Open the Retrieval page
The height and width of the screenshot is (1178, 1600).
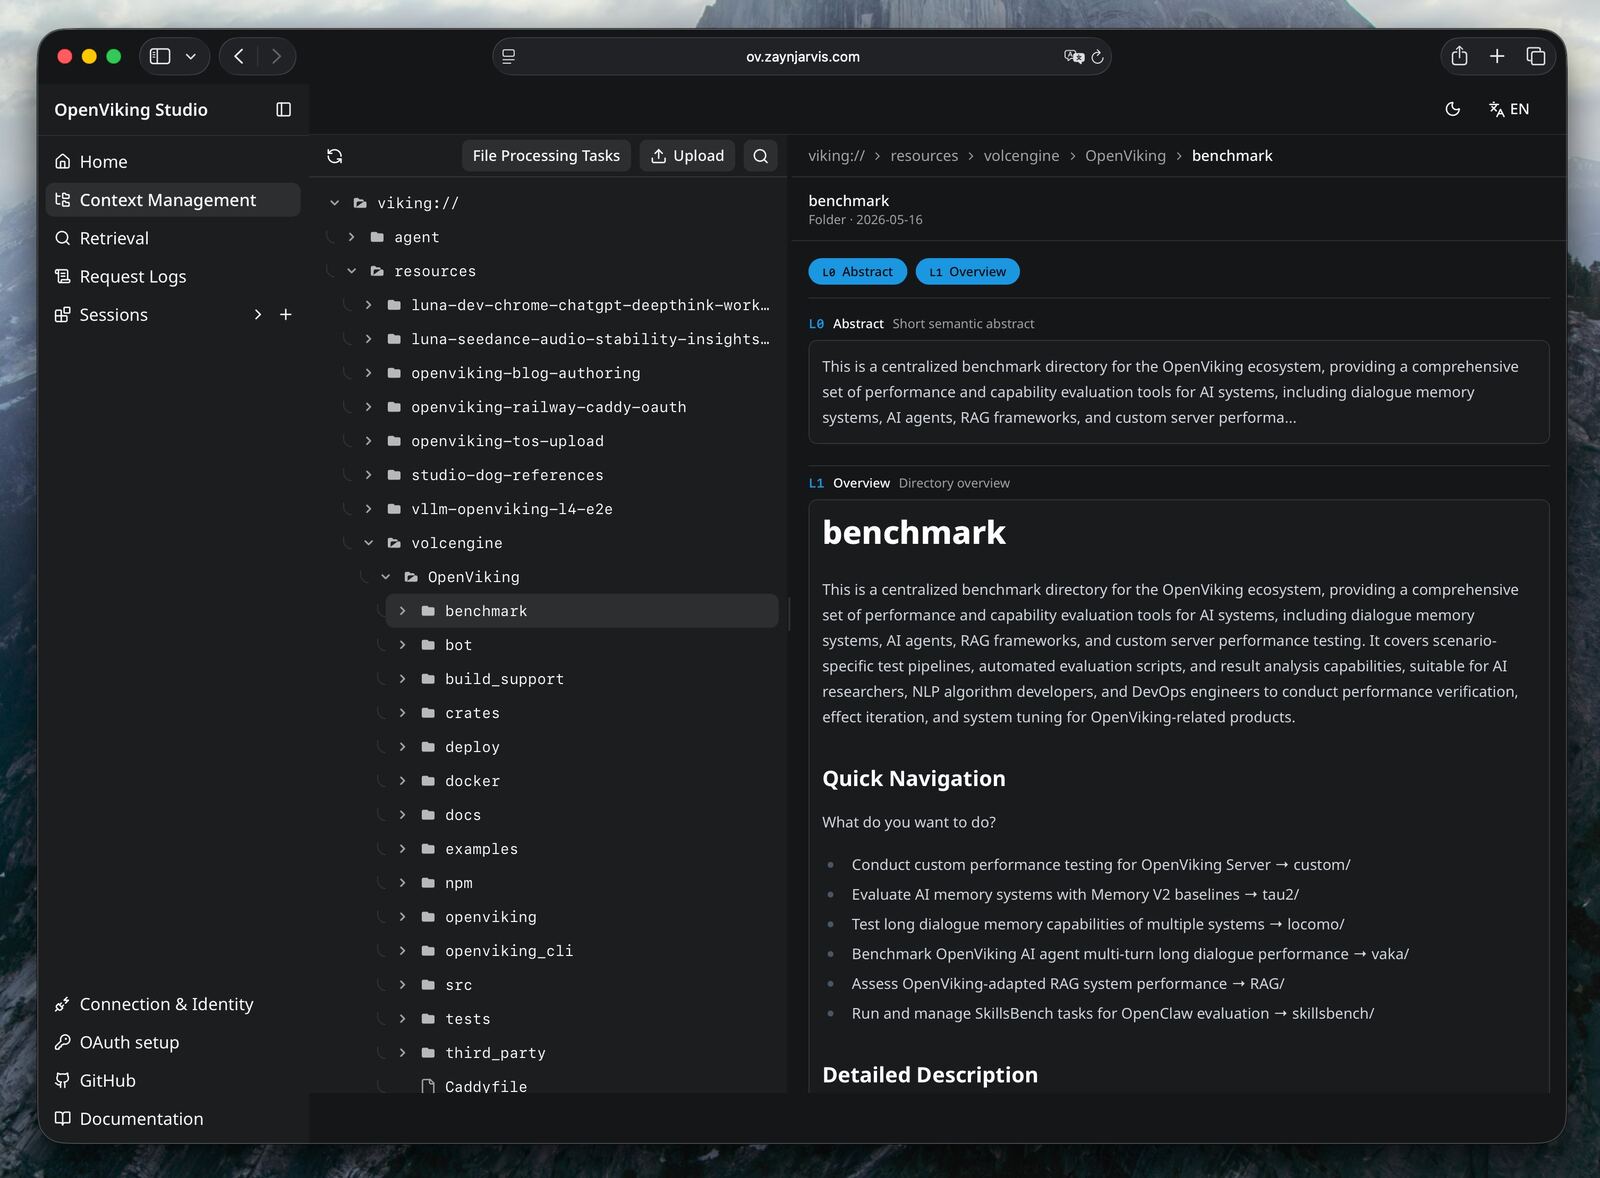point(173,238)
